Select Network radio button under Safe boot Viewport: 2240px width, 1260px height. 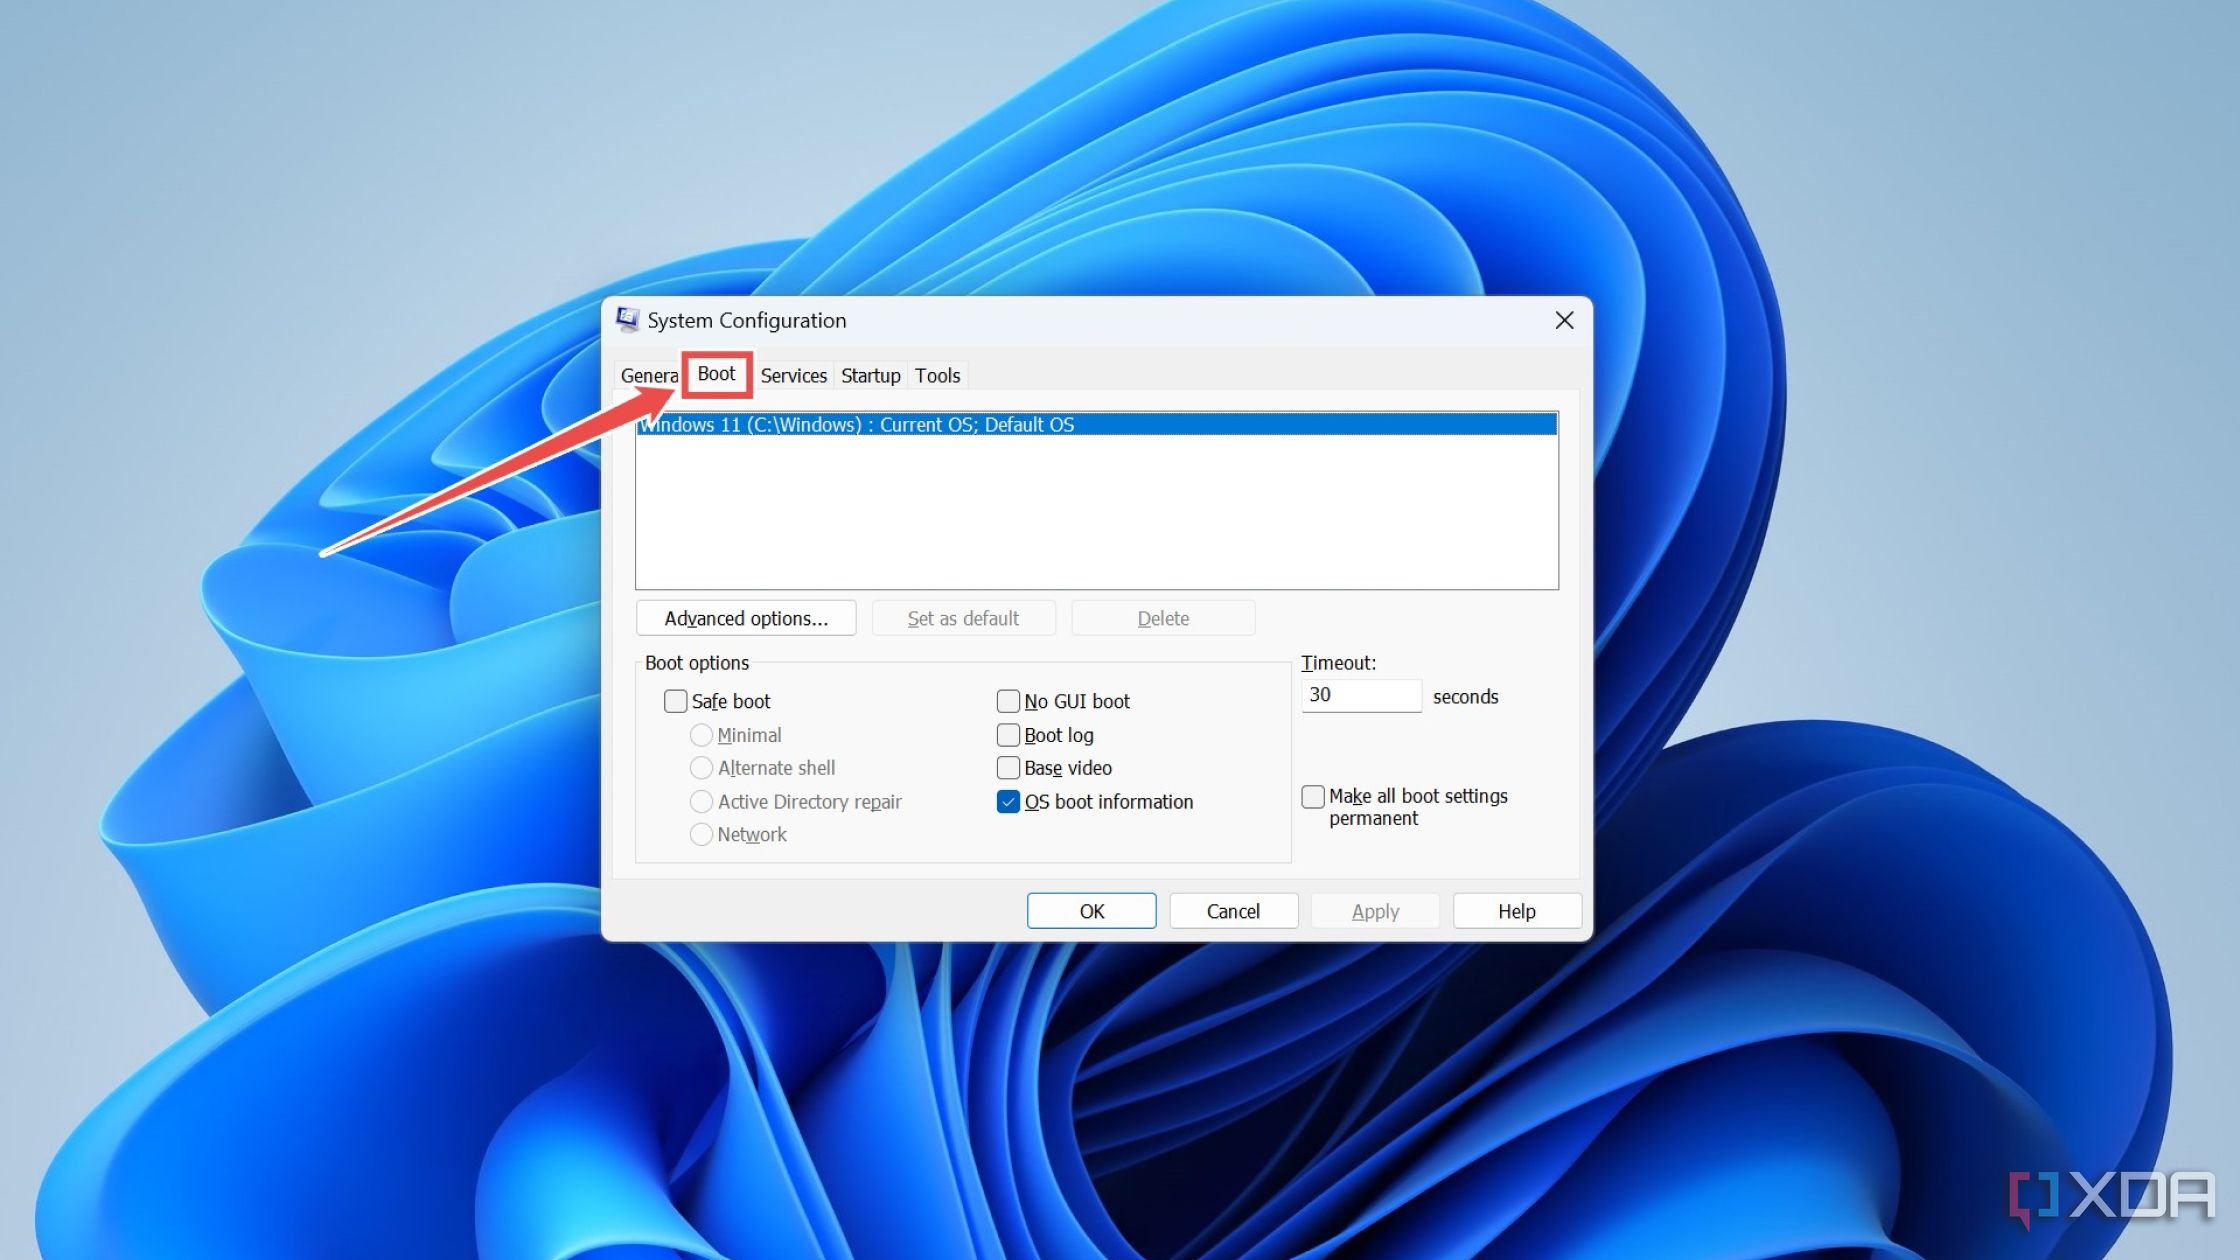click(700, 834)
